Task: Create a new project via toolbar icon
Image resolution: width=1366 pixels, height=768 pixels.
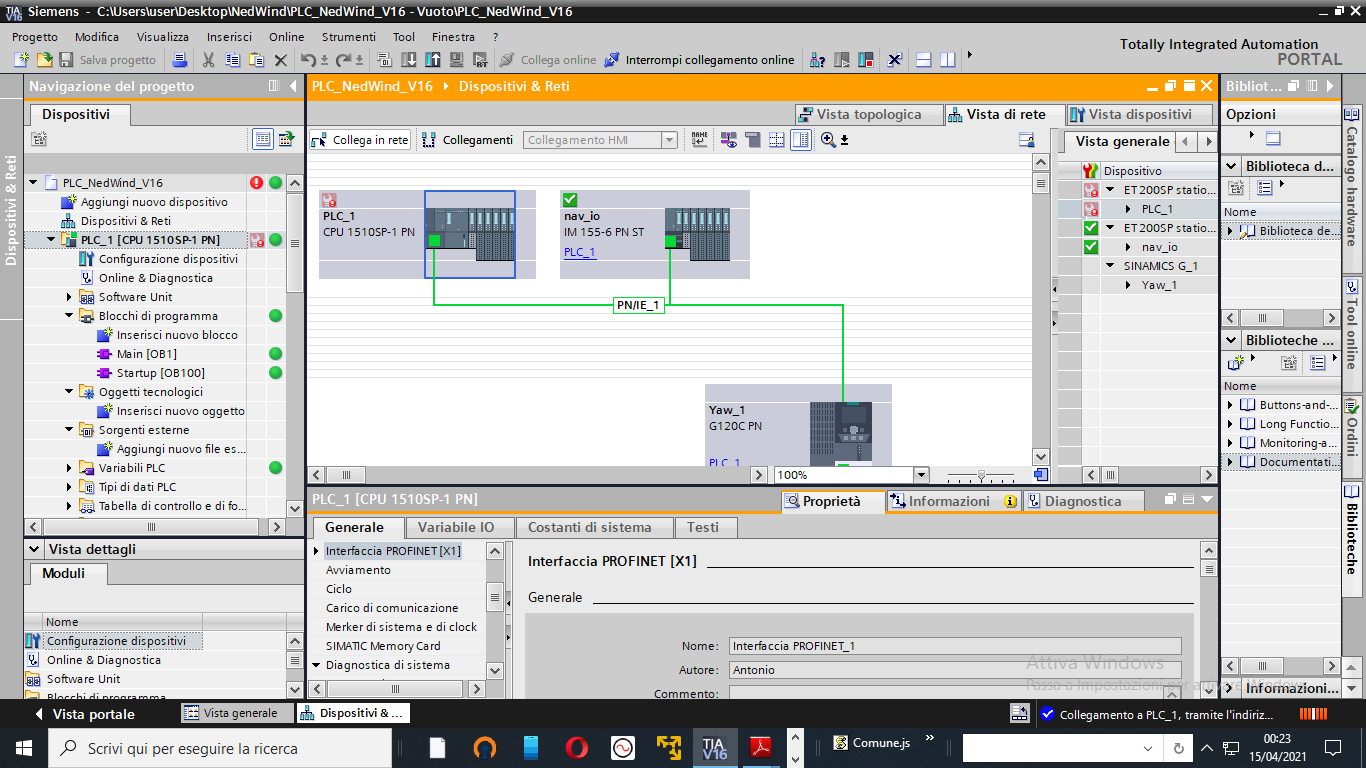Action: 21,60
